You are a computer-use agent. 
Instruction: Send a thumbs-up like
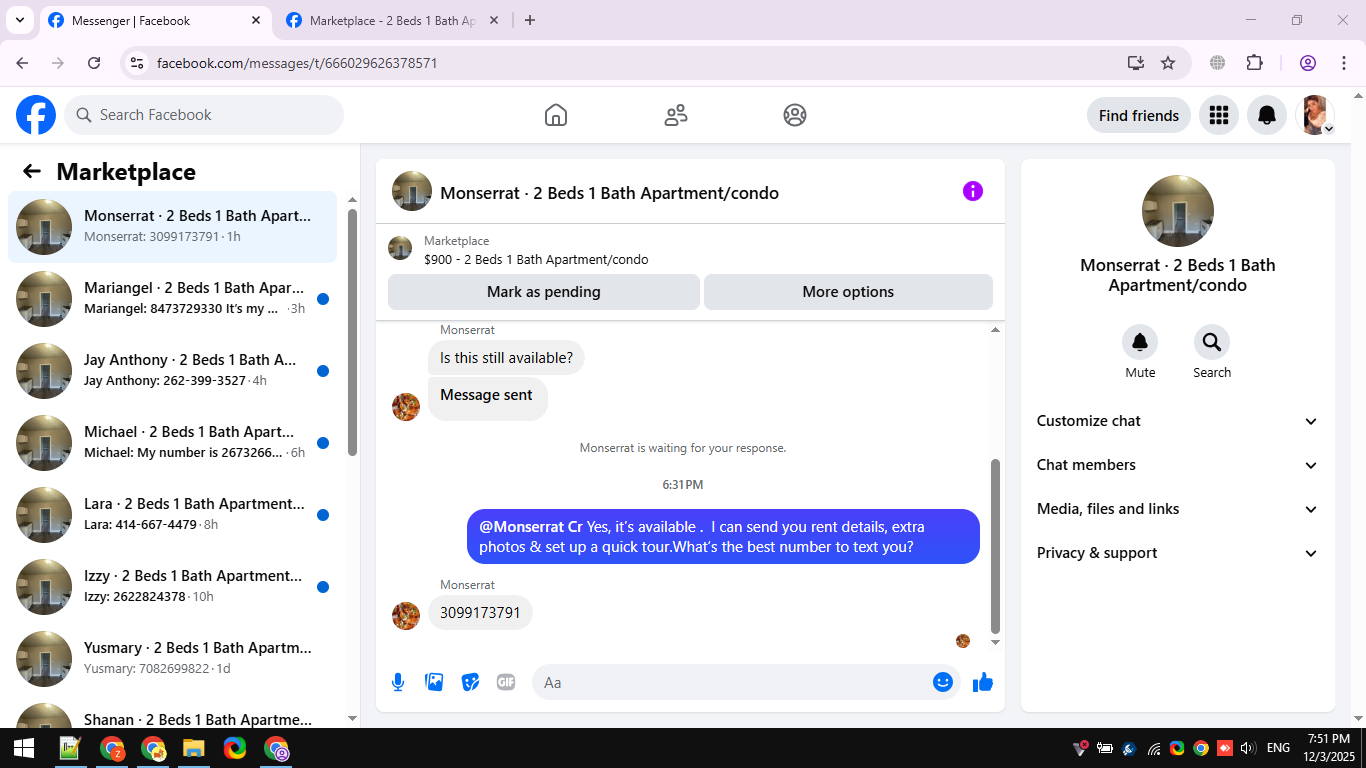pyautogui.click(x=983, y=682)
